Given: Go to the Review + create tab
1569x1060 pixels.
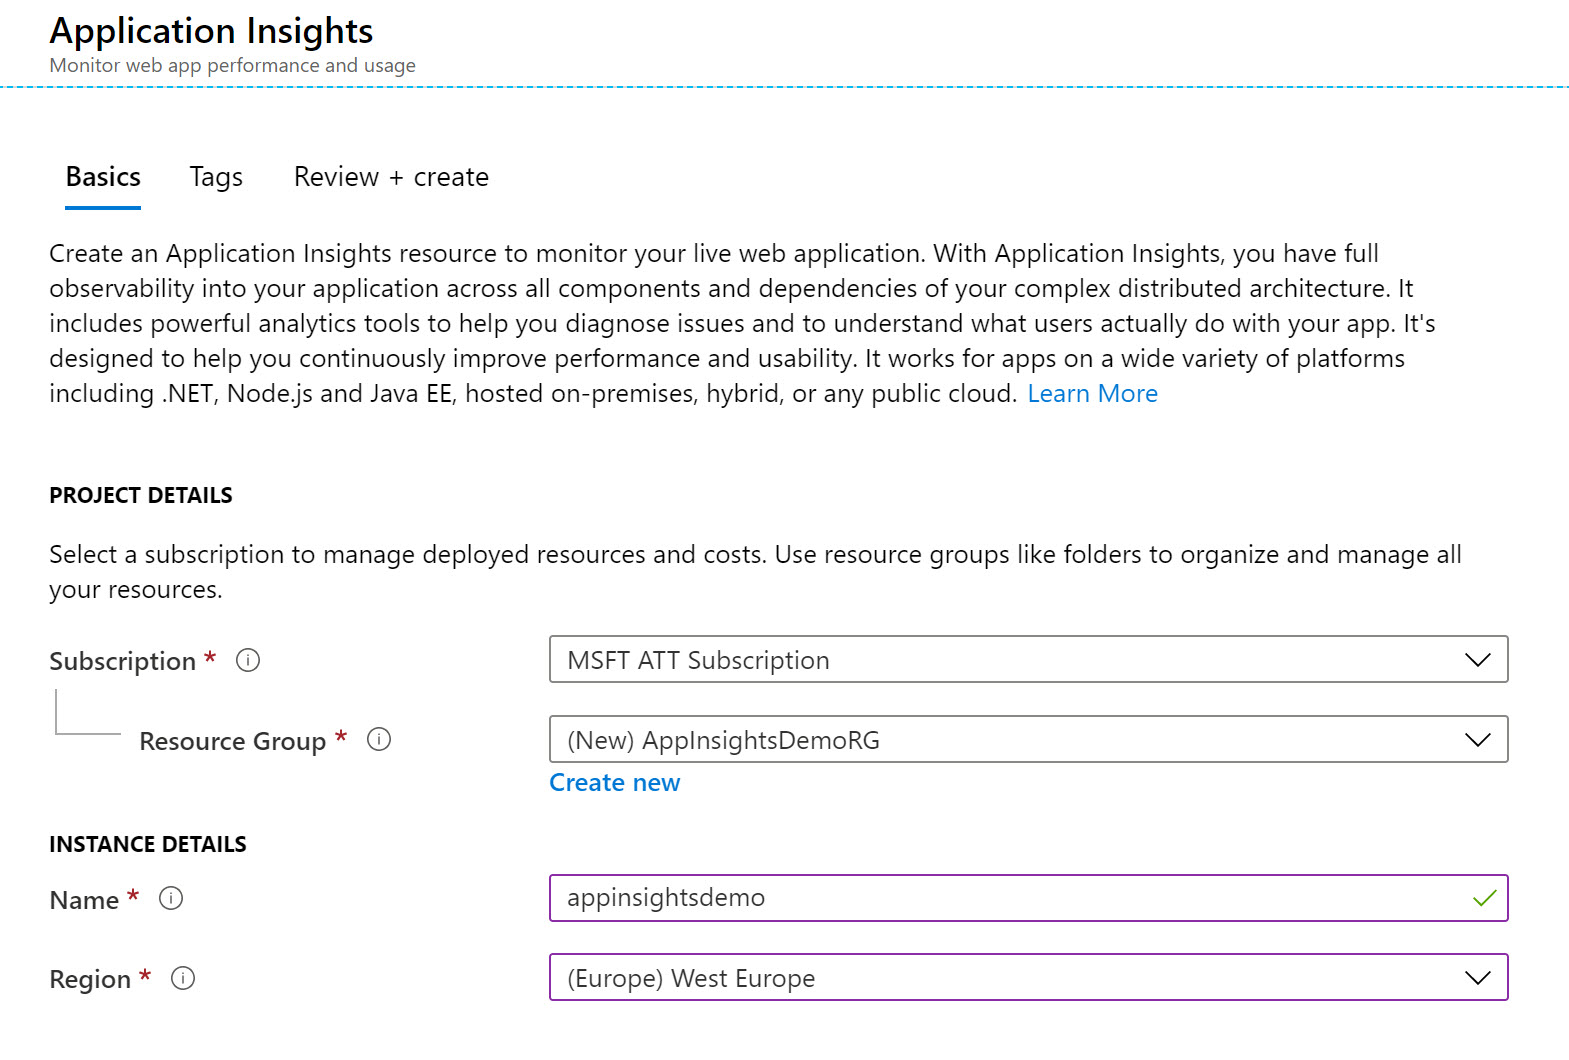Looking at the screenshot, I should click(391, 177).
